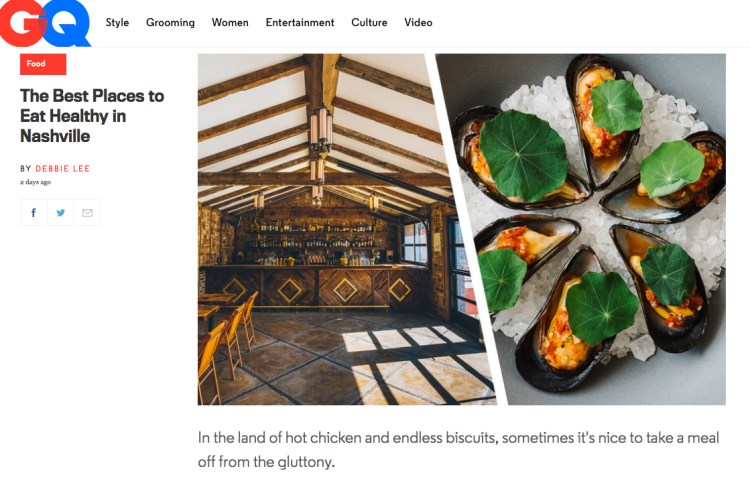Viewport: 750px width, 479px height.
Task: Click the Best Places to Eat Healthy headline
Action: tap(92, 116)
